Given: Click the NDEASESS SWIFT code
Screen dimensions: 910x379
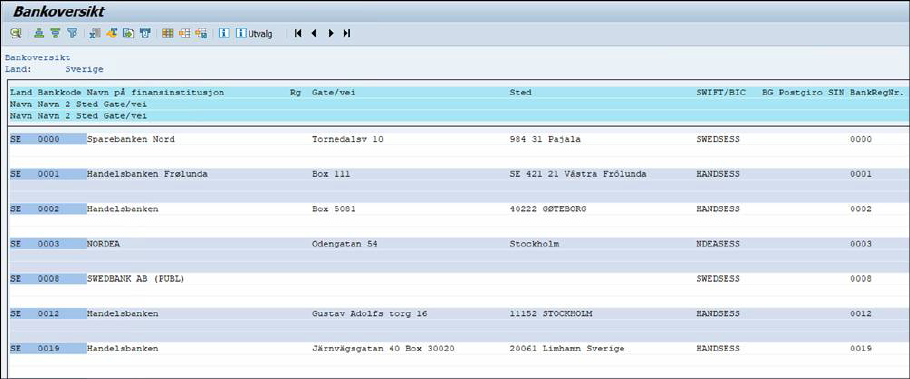Looking at the screenshot, I should coord(718,244).
